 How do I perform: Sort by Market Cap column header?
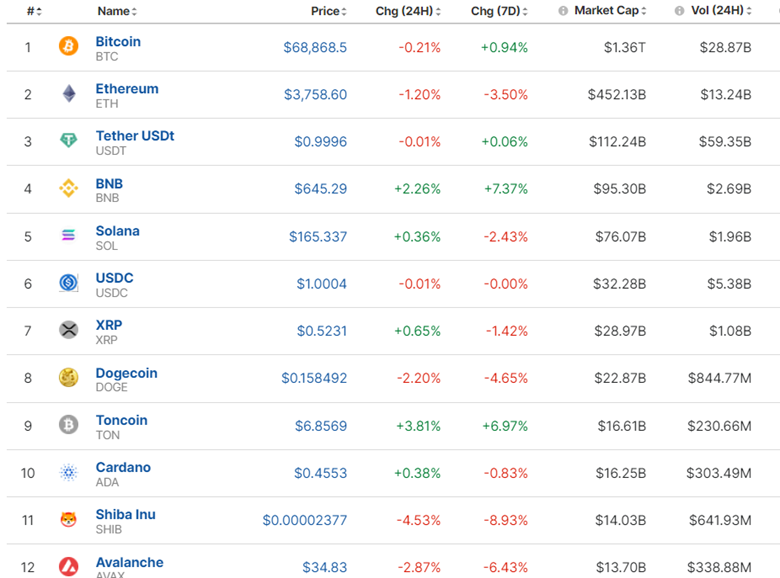tap(610, 10)
